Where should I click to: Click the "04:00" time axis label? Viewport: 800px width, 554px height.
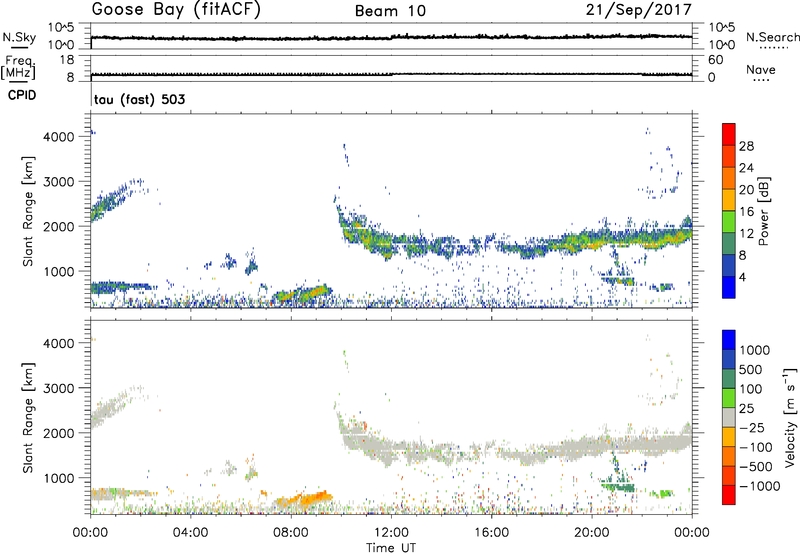click(190, 533)
